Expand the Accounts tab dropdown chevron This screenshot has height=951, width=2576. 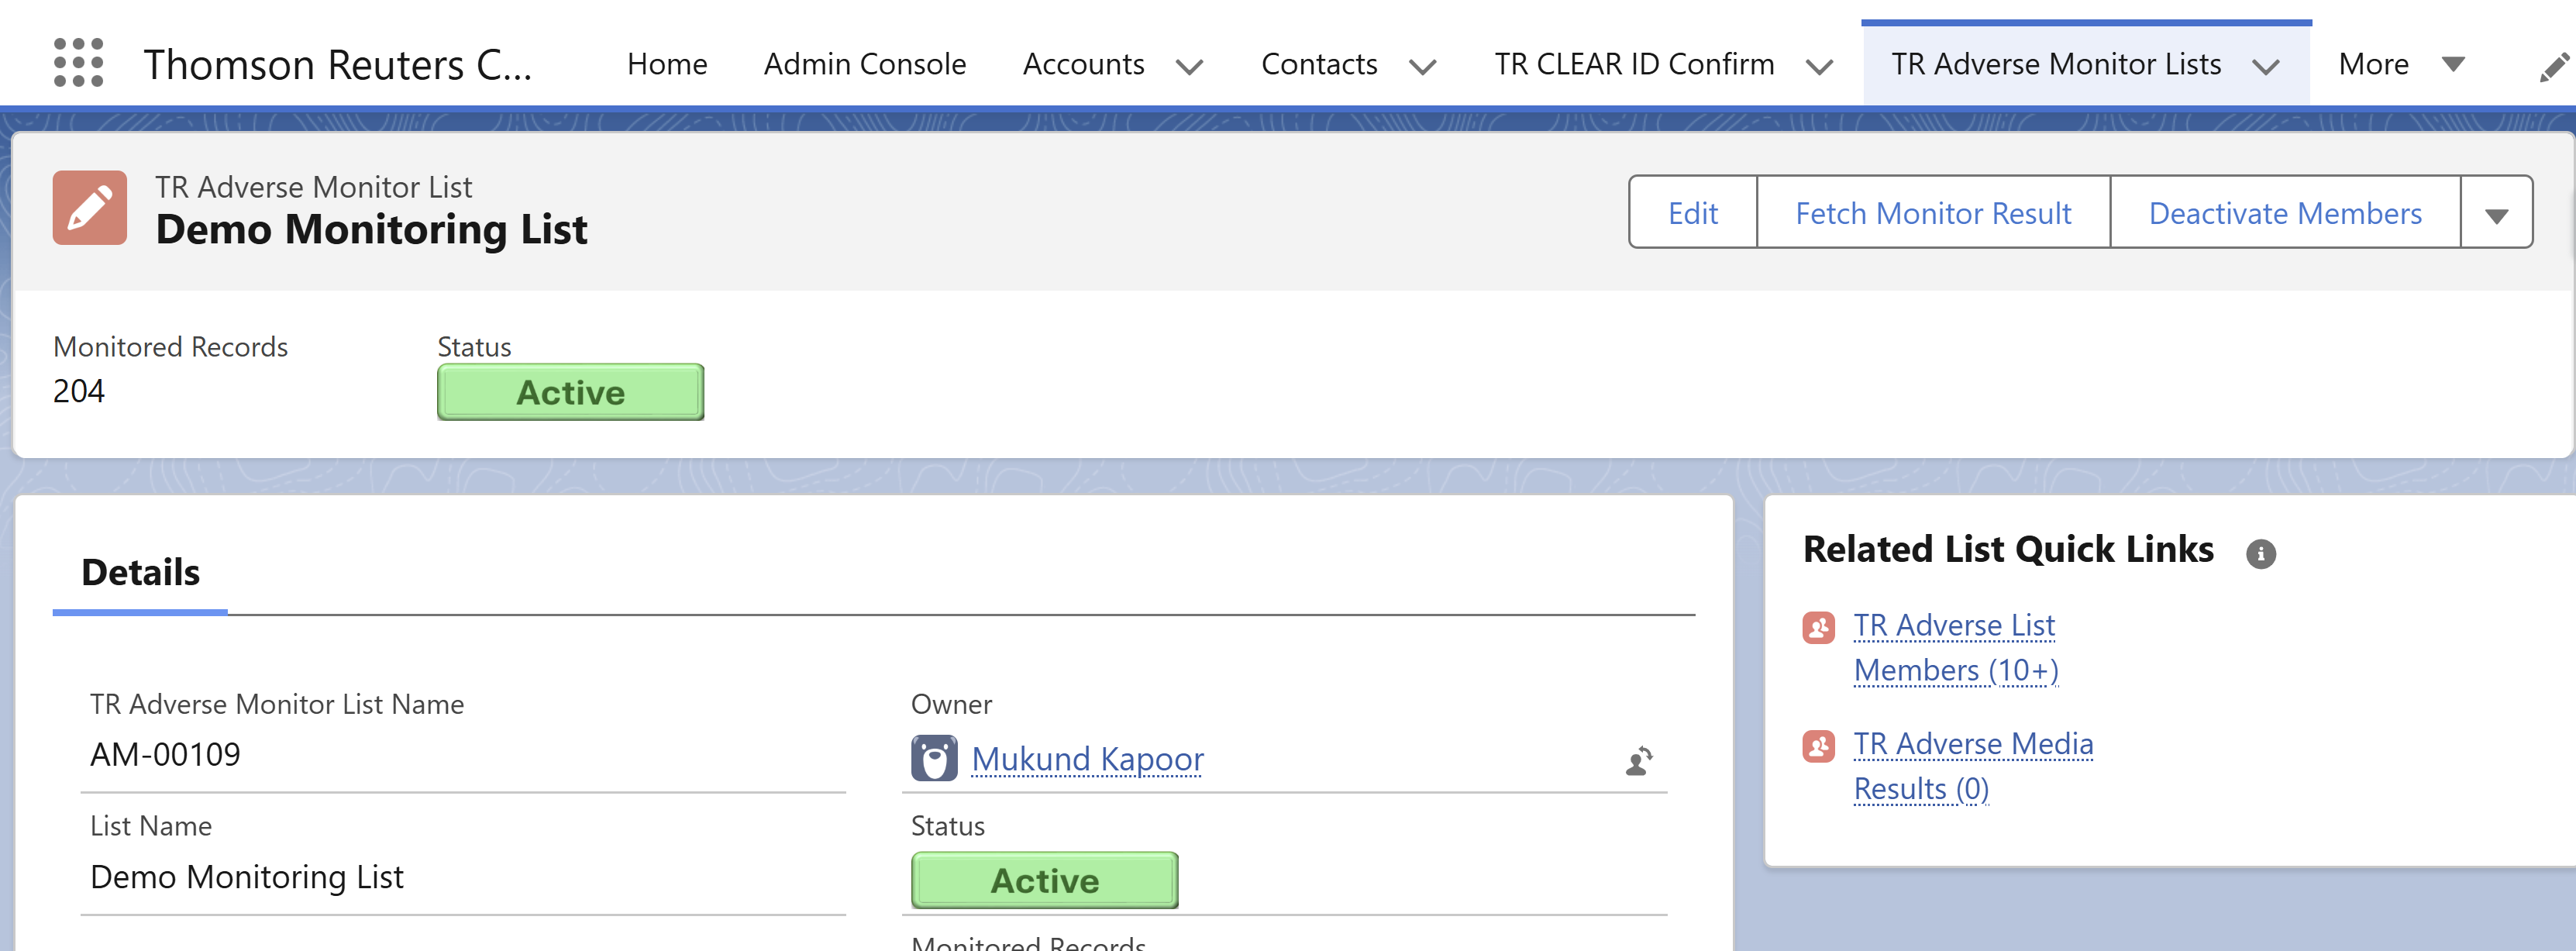point(1189,67)
